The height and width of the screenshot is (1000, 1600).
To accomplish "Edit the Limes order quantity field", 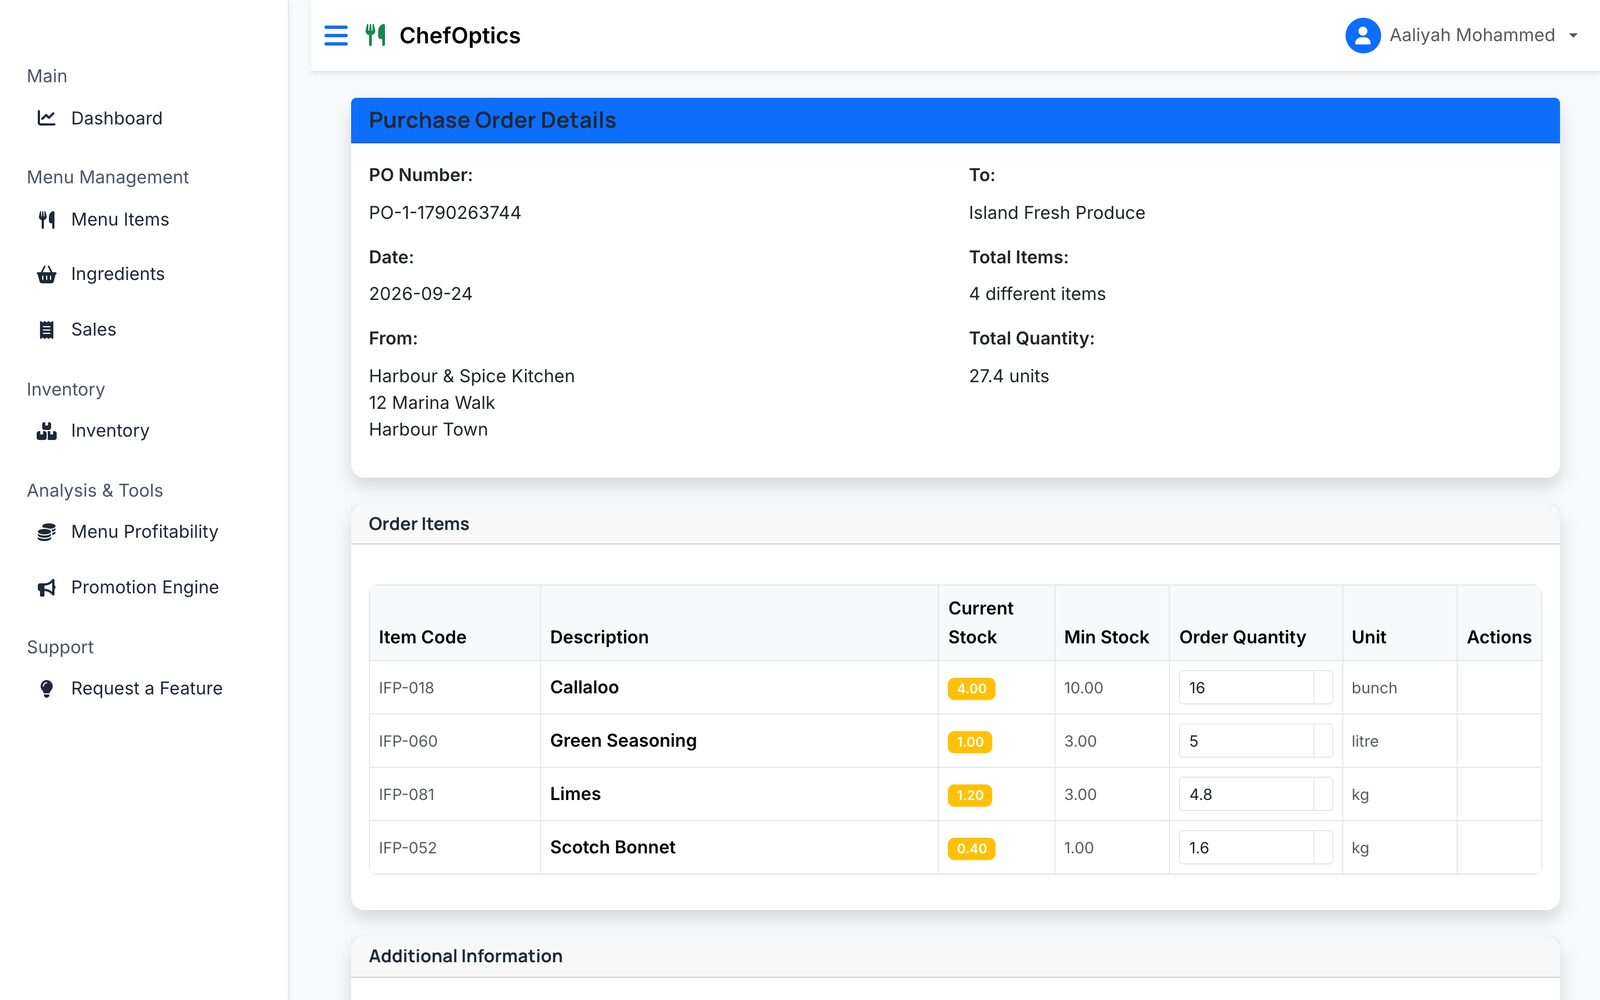I will (1246, 794).
